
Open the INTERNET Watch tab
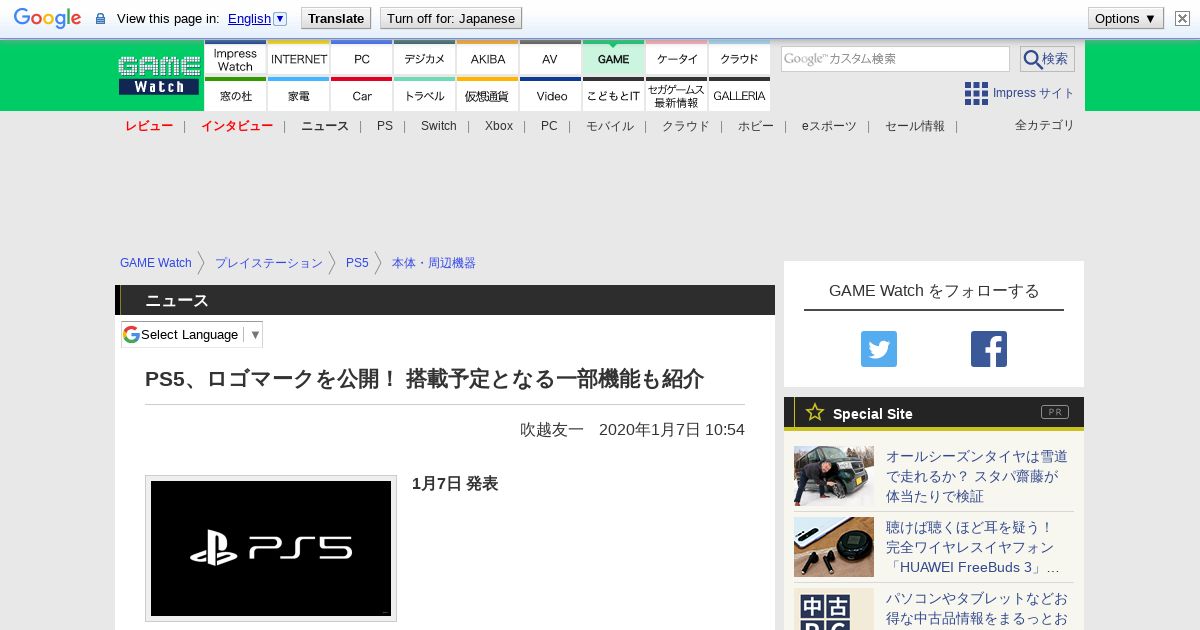click(x=299, y=59)
